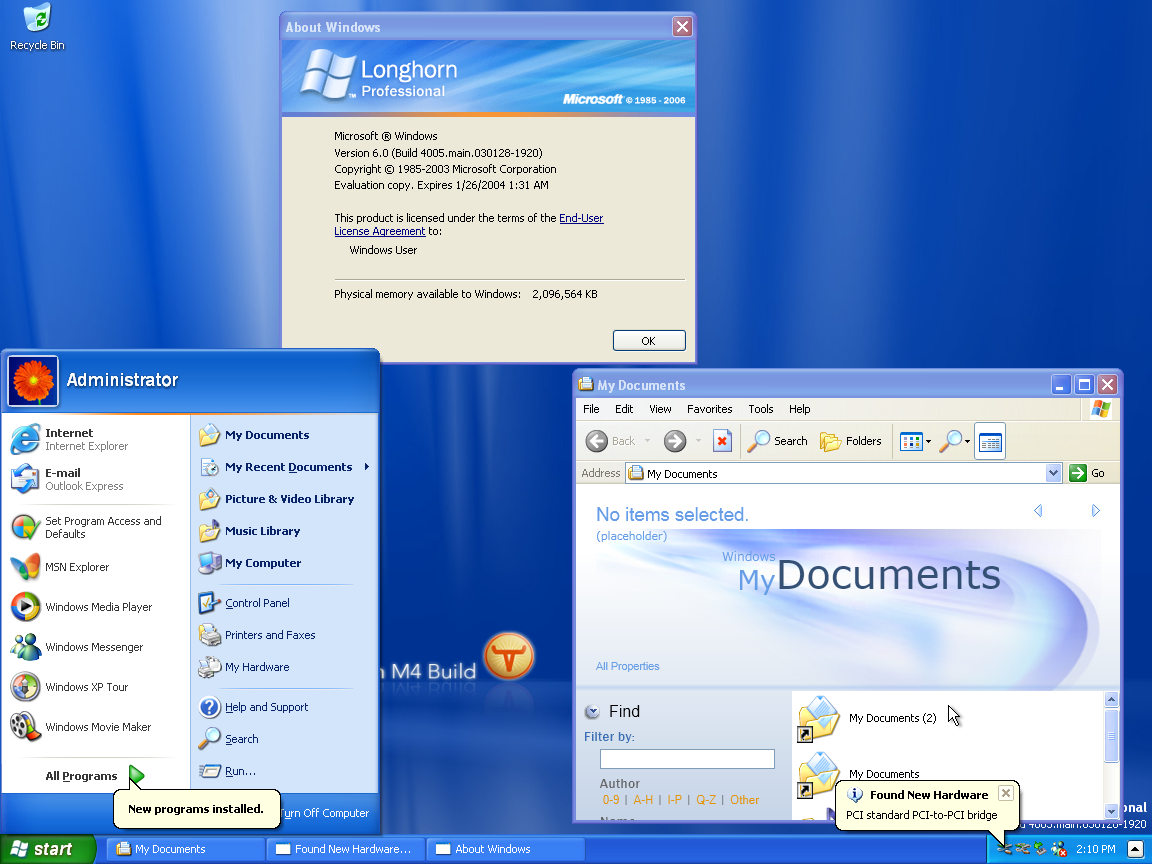Click the Filter by text field
This screenshot has height=864, width=1152.
coord(687,759)
